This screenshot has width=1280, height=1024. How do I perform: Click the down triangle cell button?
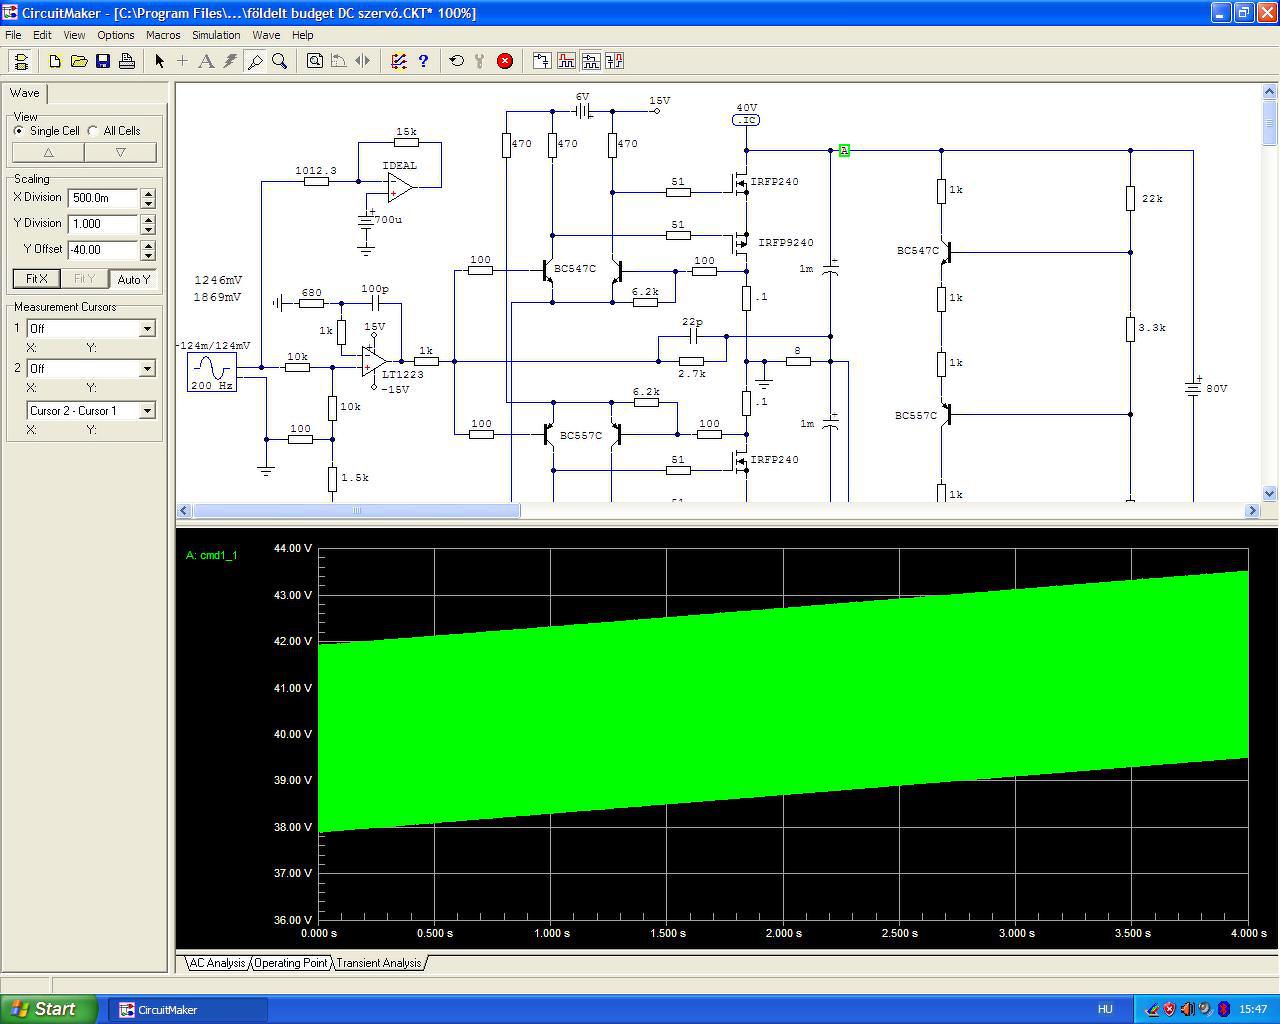click(x=121, y=152)
